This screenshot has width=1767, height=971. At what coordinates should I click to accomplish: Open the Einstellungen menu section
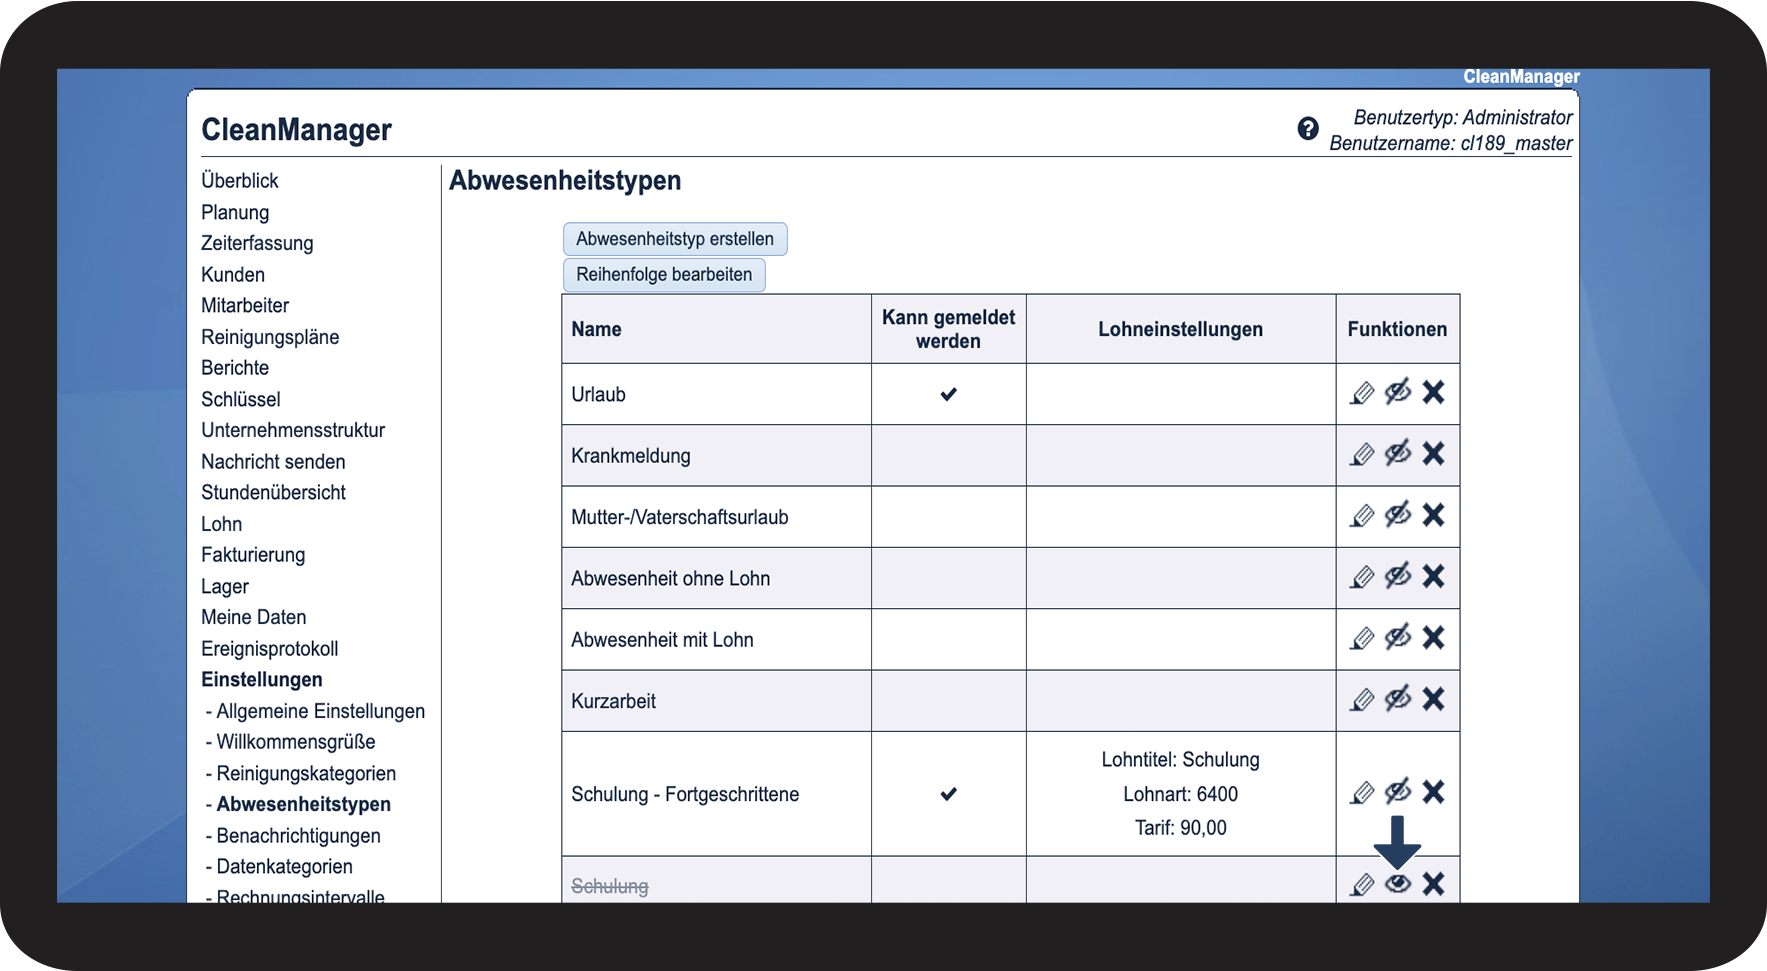coord(262,680)
